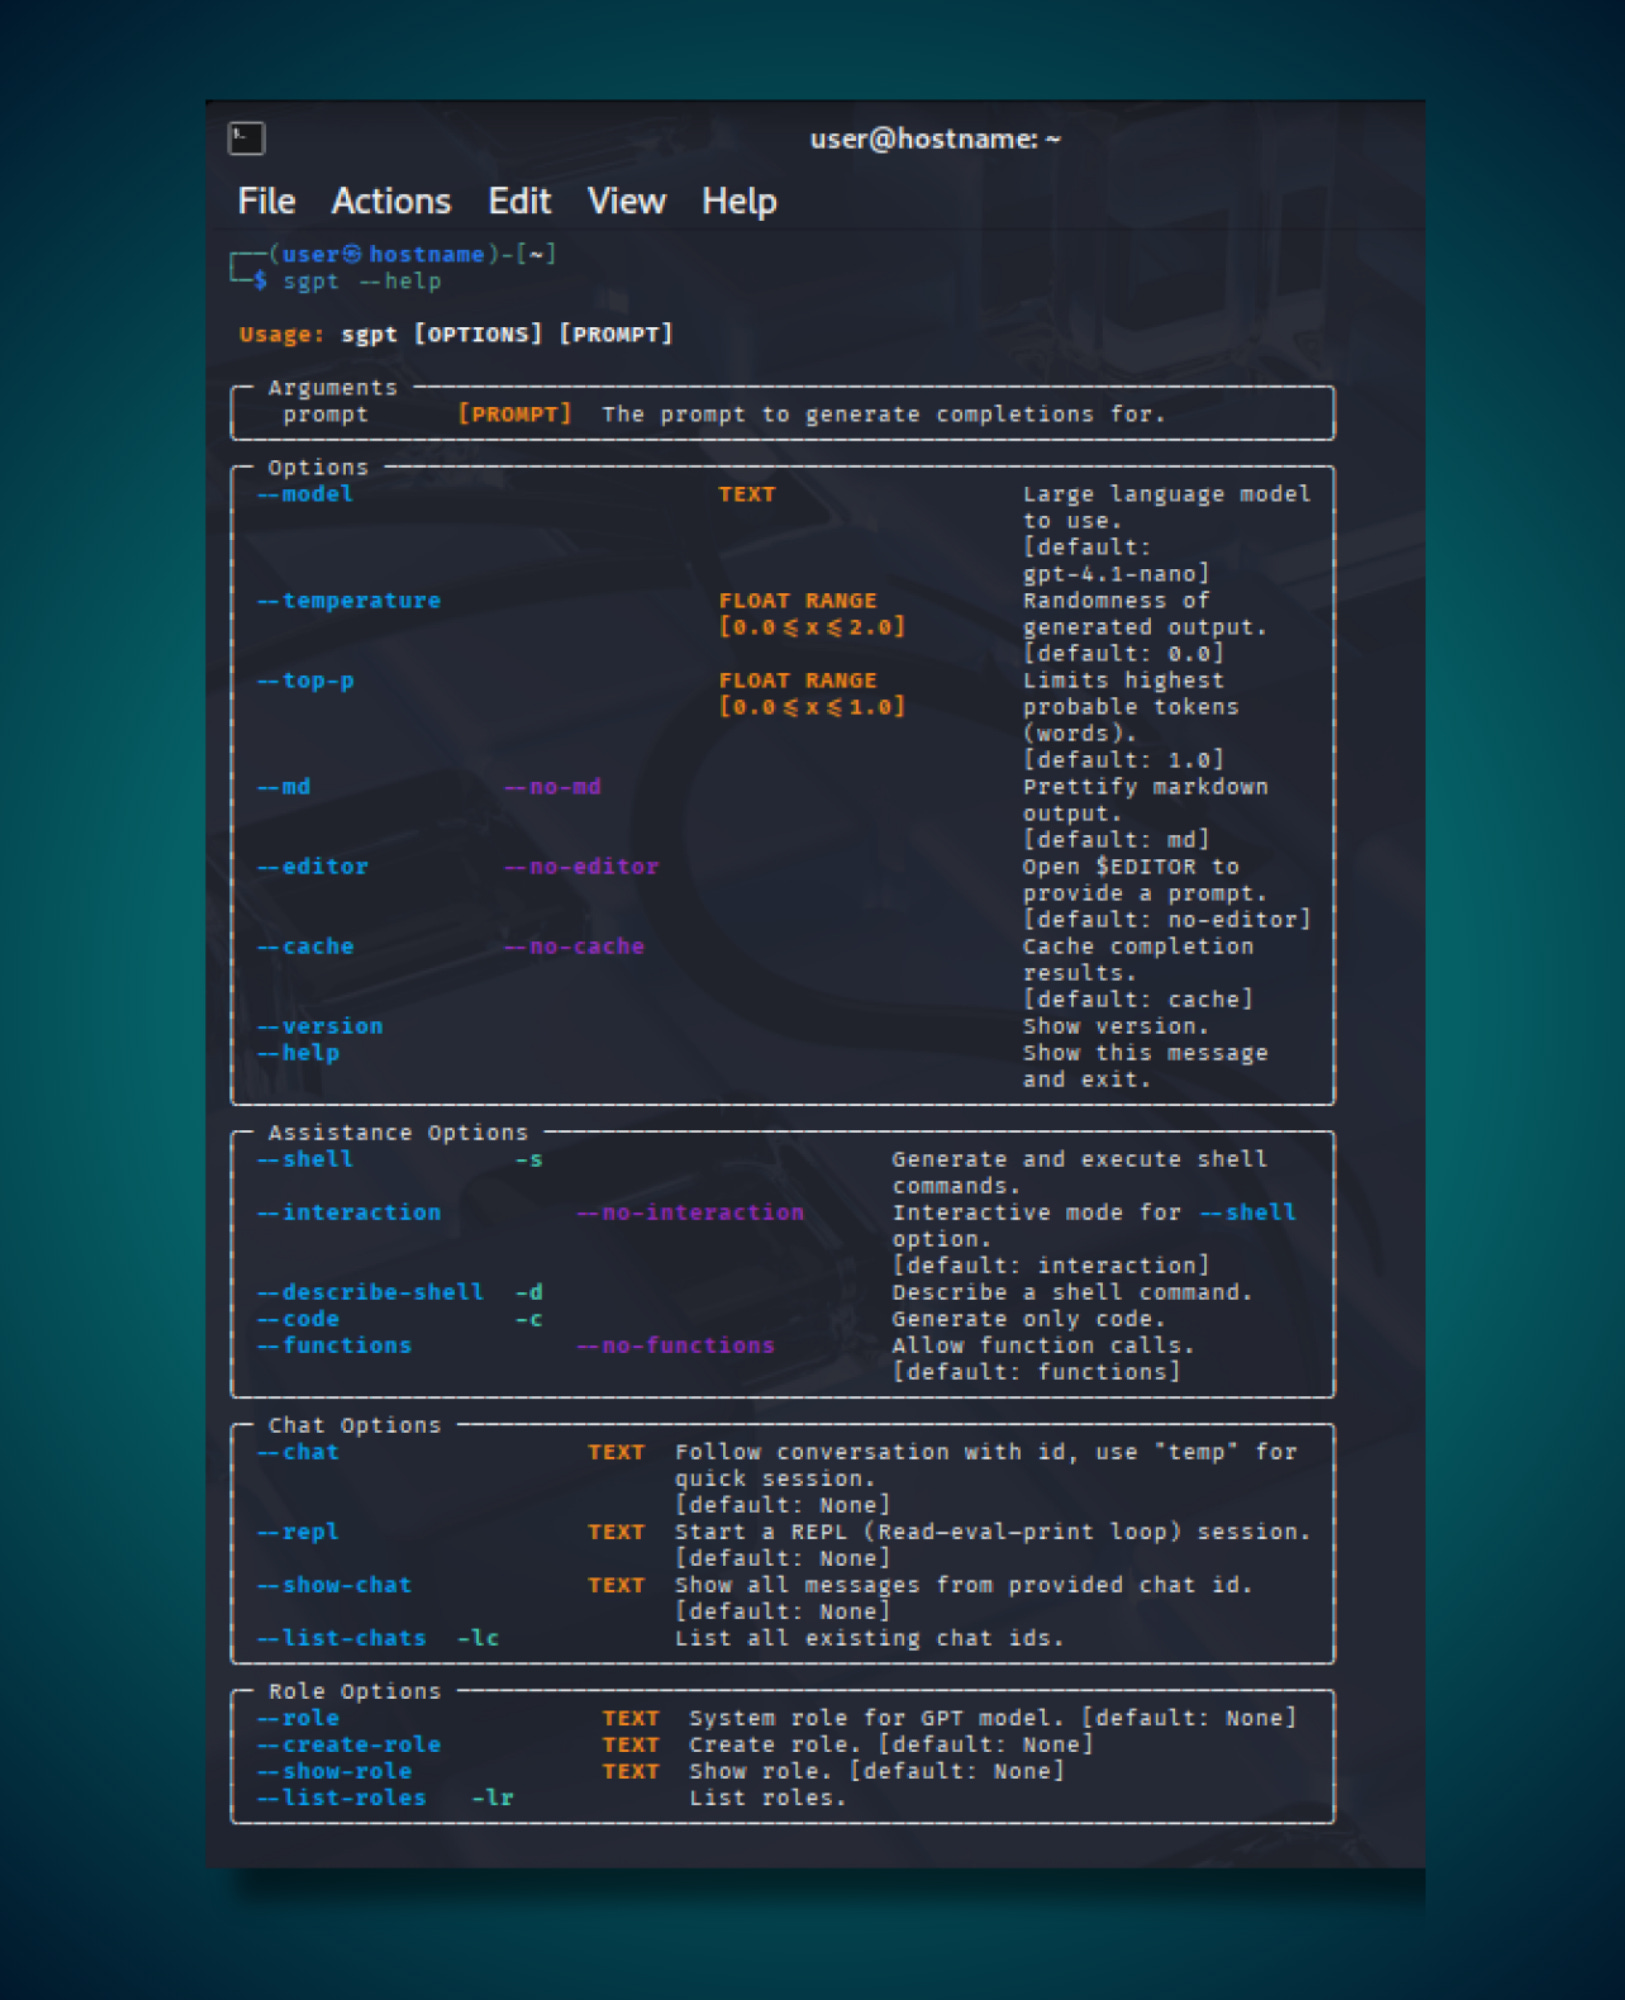Click the '--list-chats' option
The width and height of the screenshot is (1625, 2000).
[x=342, y=1638]
